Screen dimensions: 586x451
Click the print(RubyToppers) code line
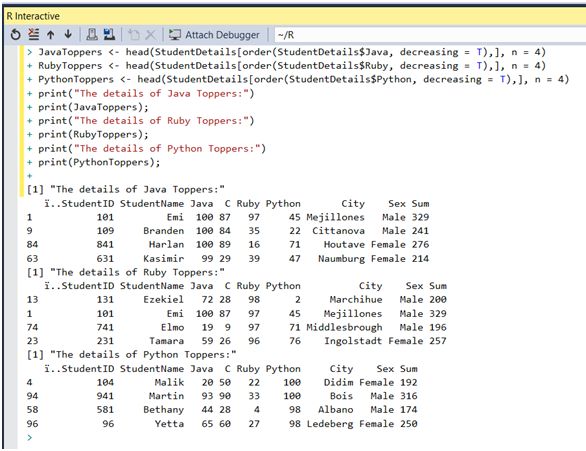point(93,134)
